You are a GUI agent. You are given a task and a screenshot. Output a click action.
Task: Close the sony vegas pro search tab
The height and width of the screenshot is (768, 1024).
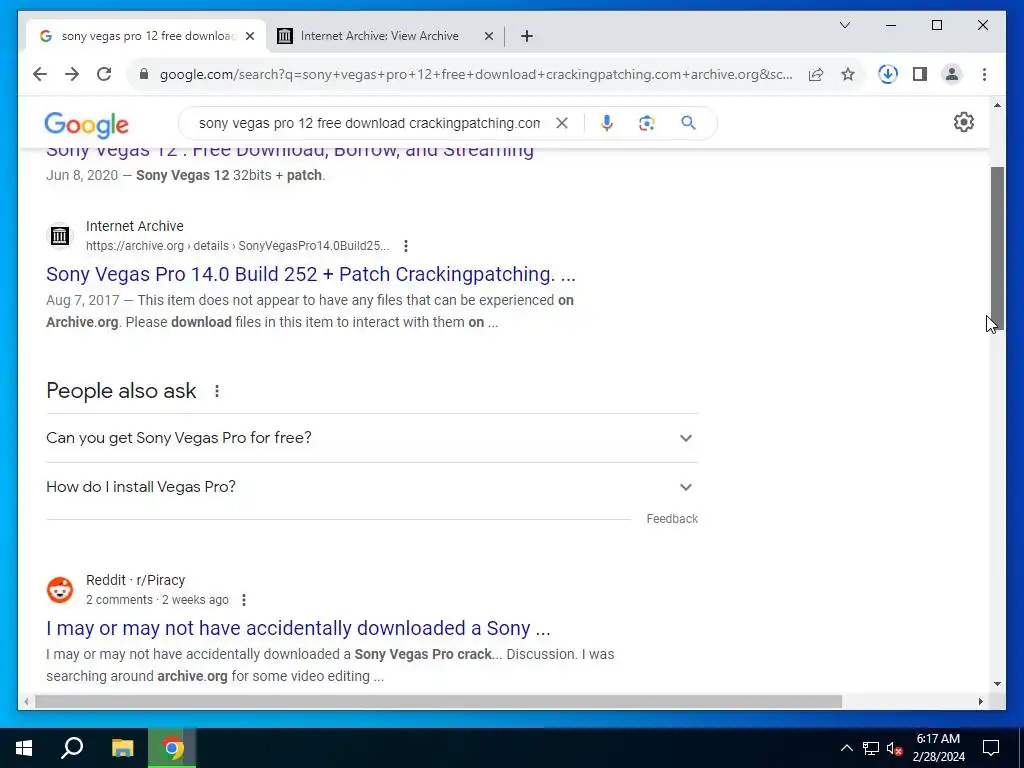click(249, 37)
